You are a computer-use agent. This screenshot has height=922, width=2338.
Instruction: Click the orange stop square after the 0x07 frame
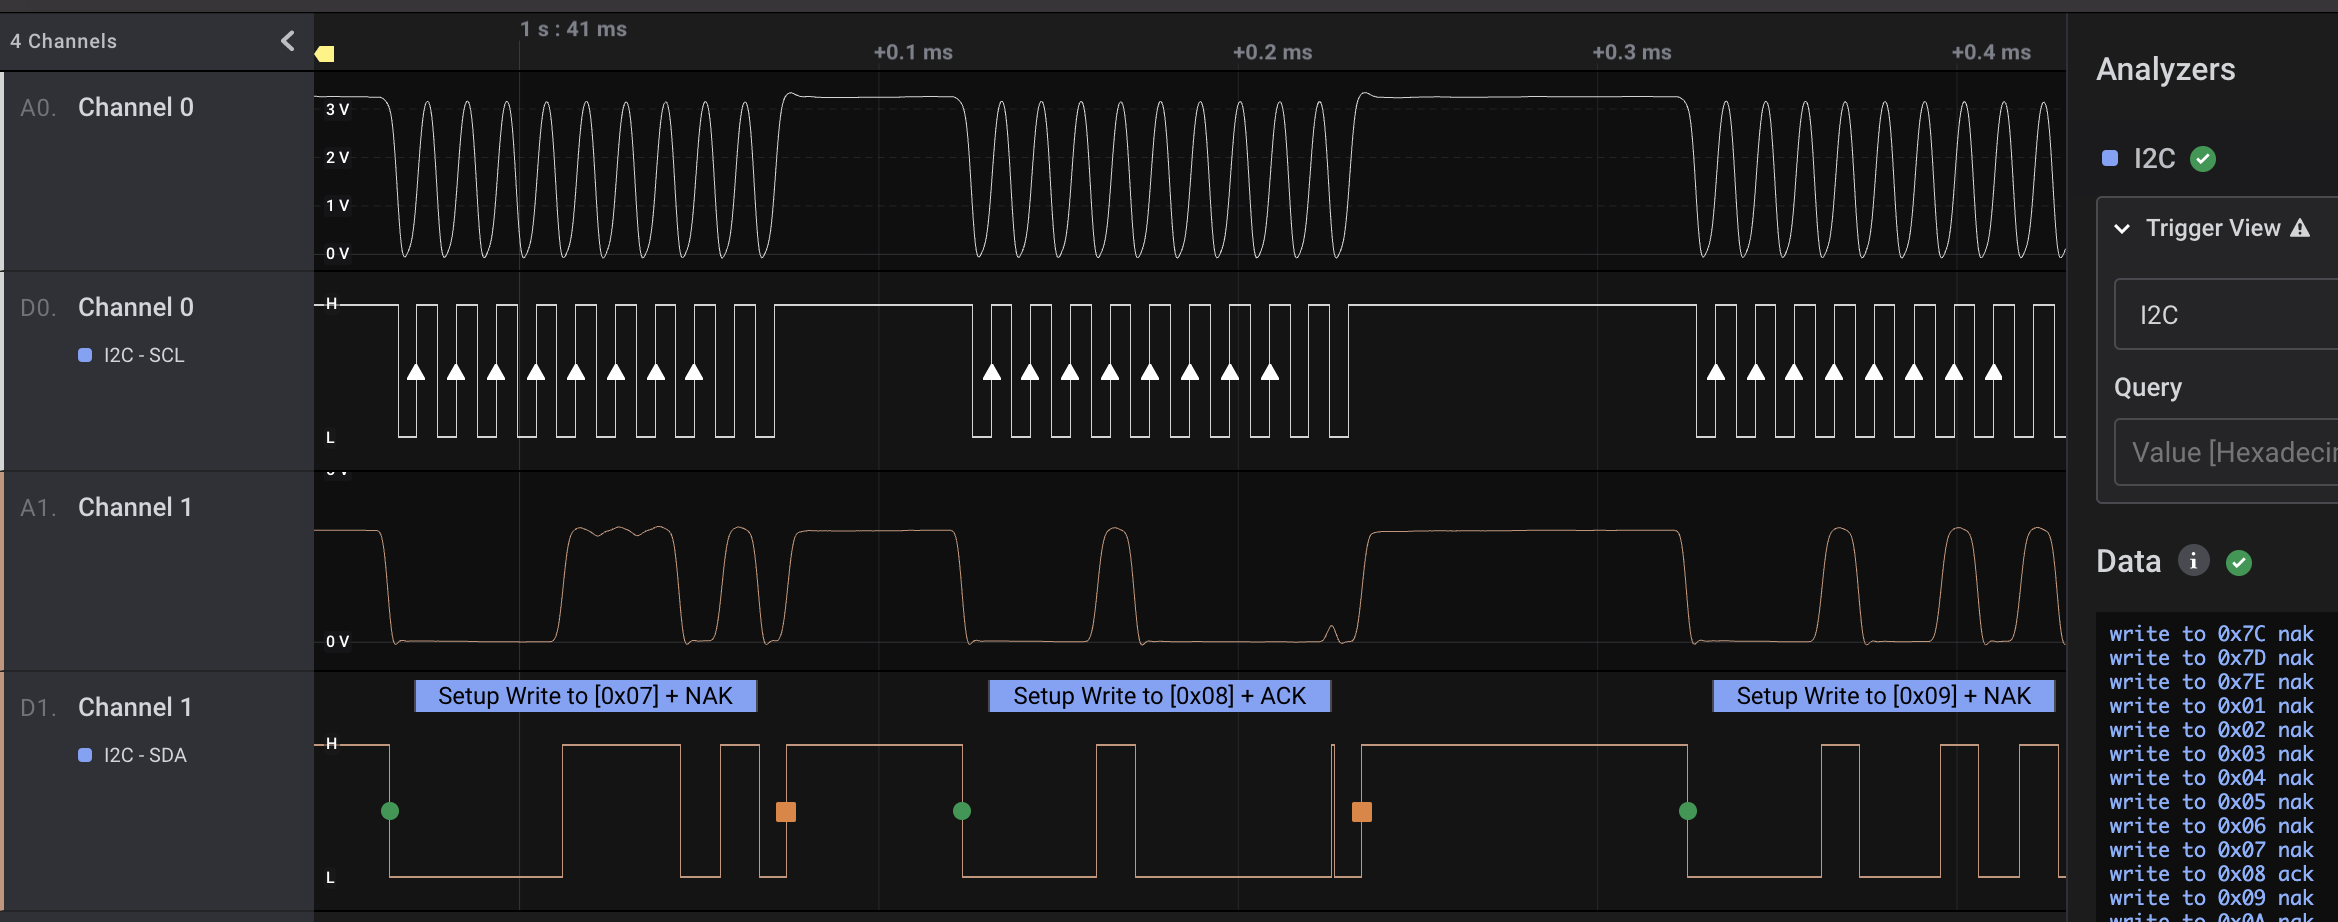pos(786,812)
